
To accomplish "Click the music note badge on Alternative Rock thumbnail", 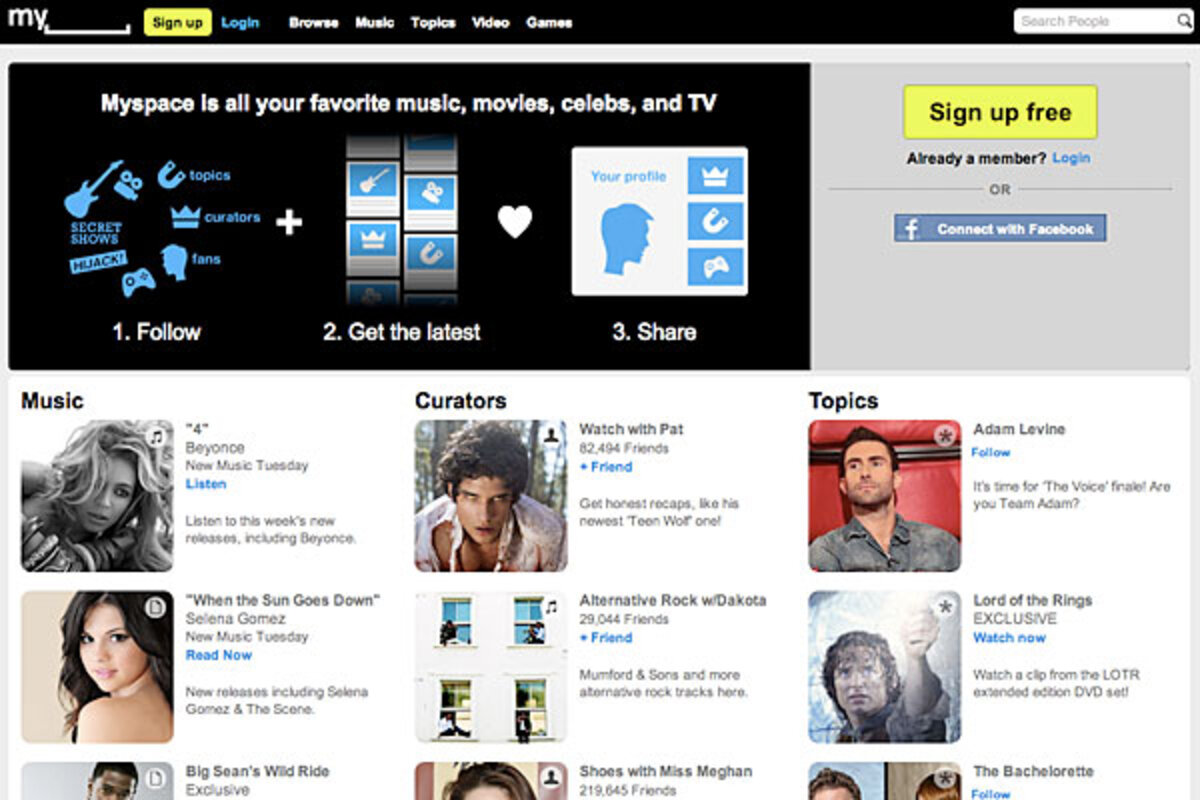I will 550,607.
